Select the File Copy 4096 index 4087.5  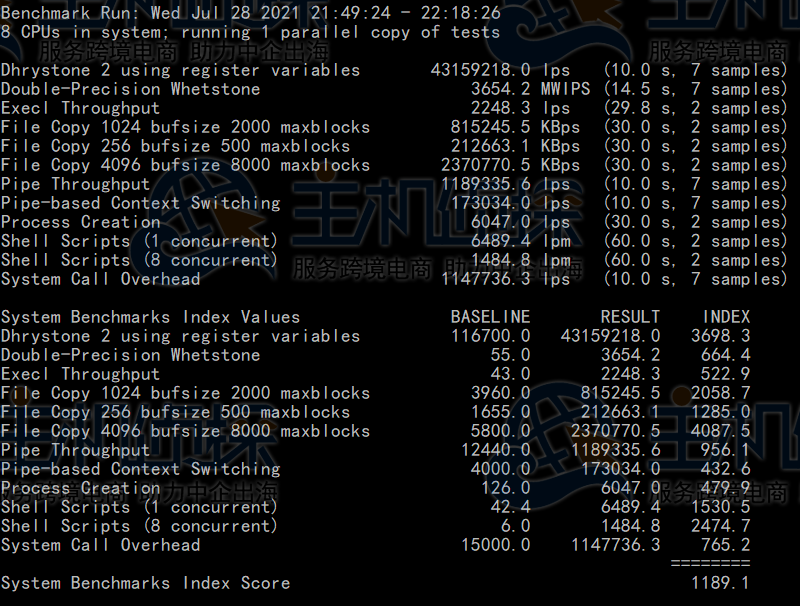[x=720, y=431]
